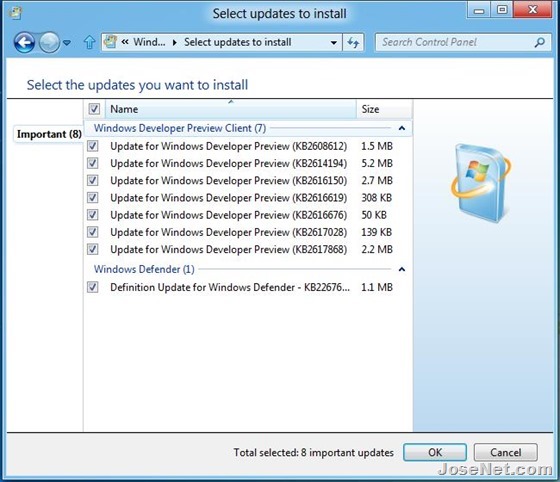This screenshot has width=560, height=482.
Task: Uncheck update KB2616676
Action: (x=92, y=215)
